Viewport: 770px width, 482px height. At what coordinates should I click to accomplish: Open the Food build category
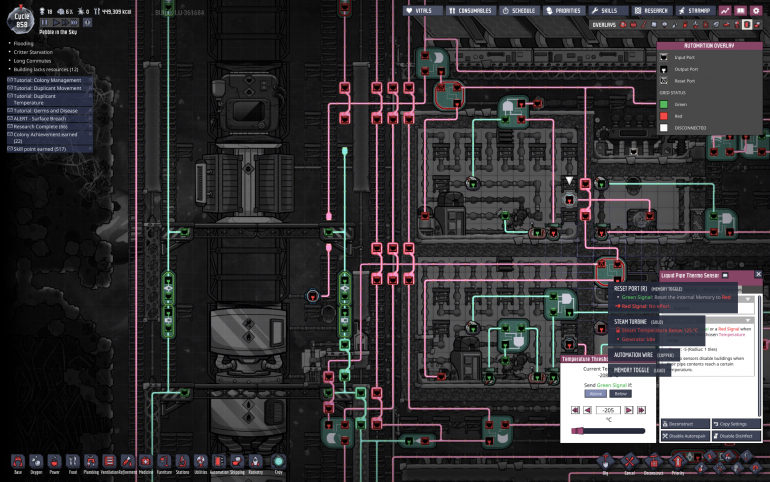pyautogui.click(x=73, y=462)
